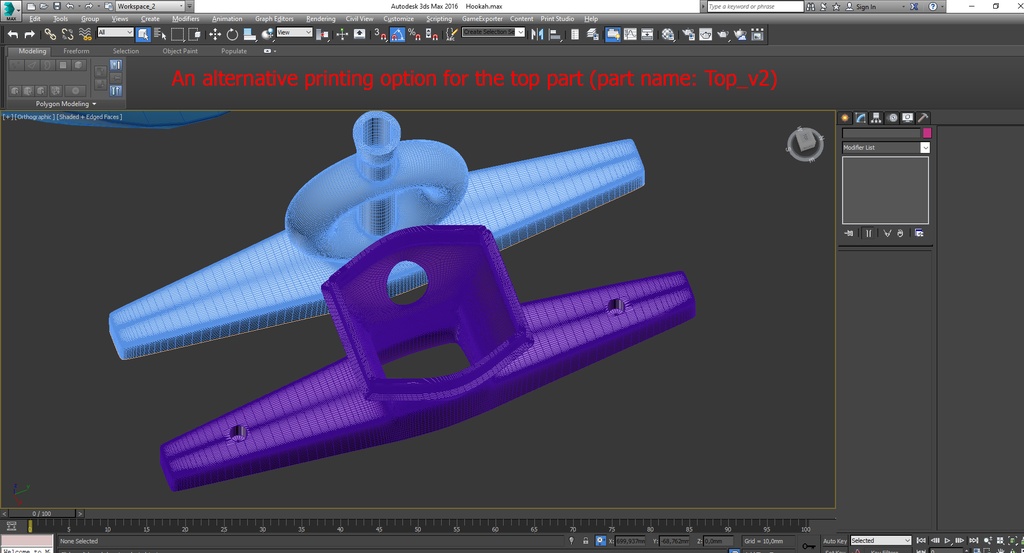The height and width of the screenshot is (553, 1024).
Task: Expand the Modifier List dropdown
Action: tap(886, 148)
